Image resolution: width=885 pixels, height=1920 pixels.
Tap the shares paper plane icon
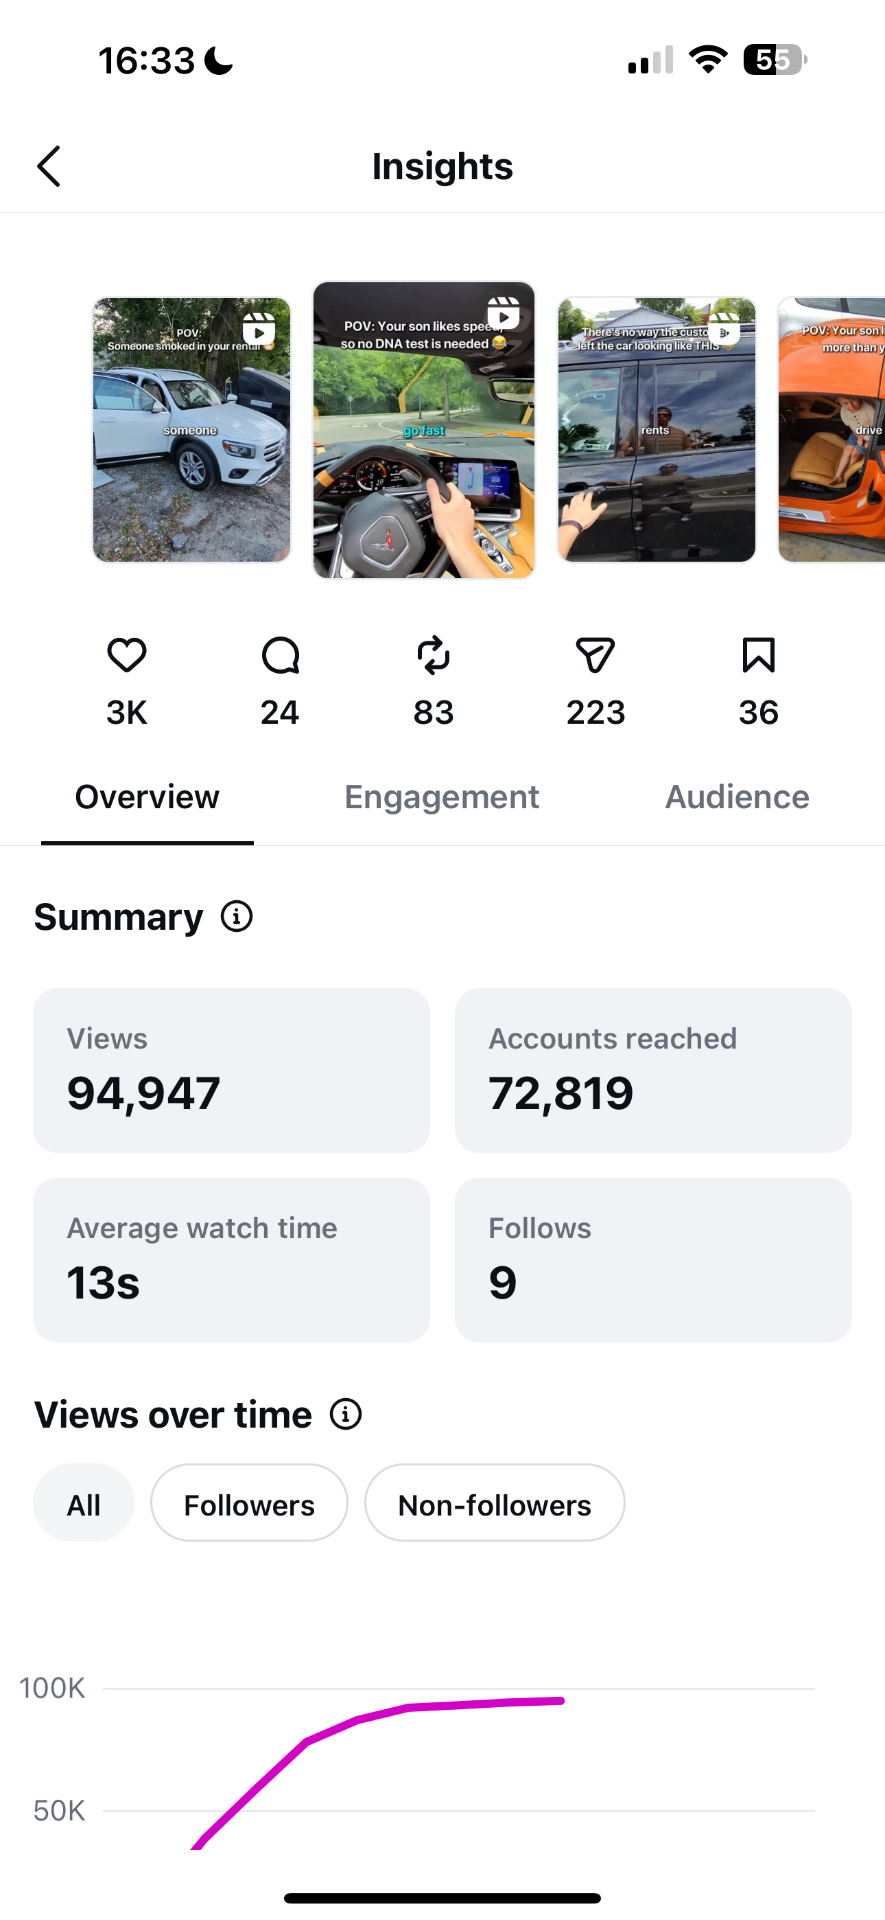[x=595, y=656]
